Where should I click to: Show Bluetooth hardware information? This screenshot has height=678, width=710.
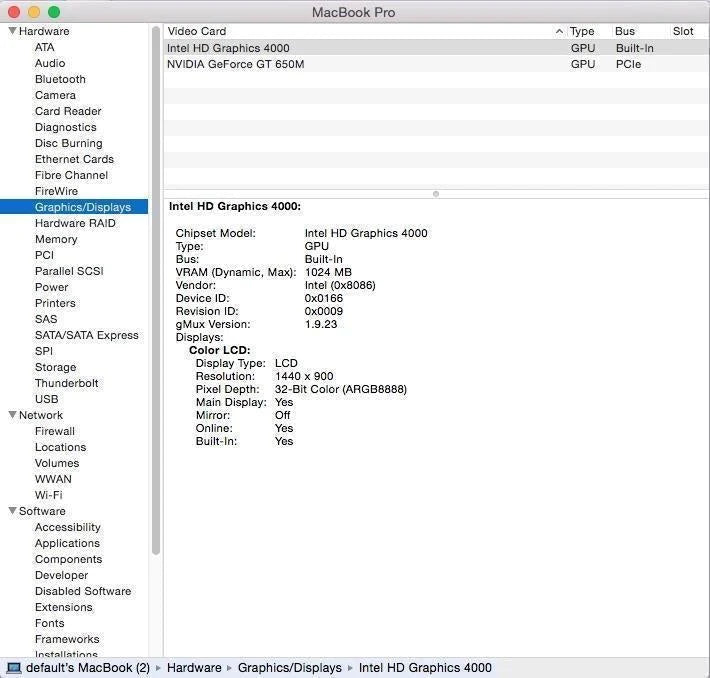(x=60, y=79)
